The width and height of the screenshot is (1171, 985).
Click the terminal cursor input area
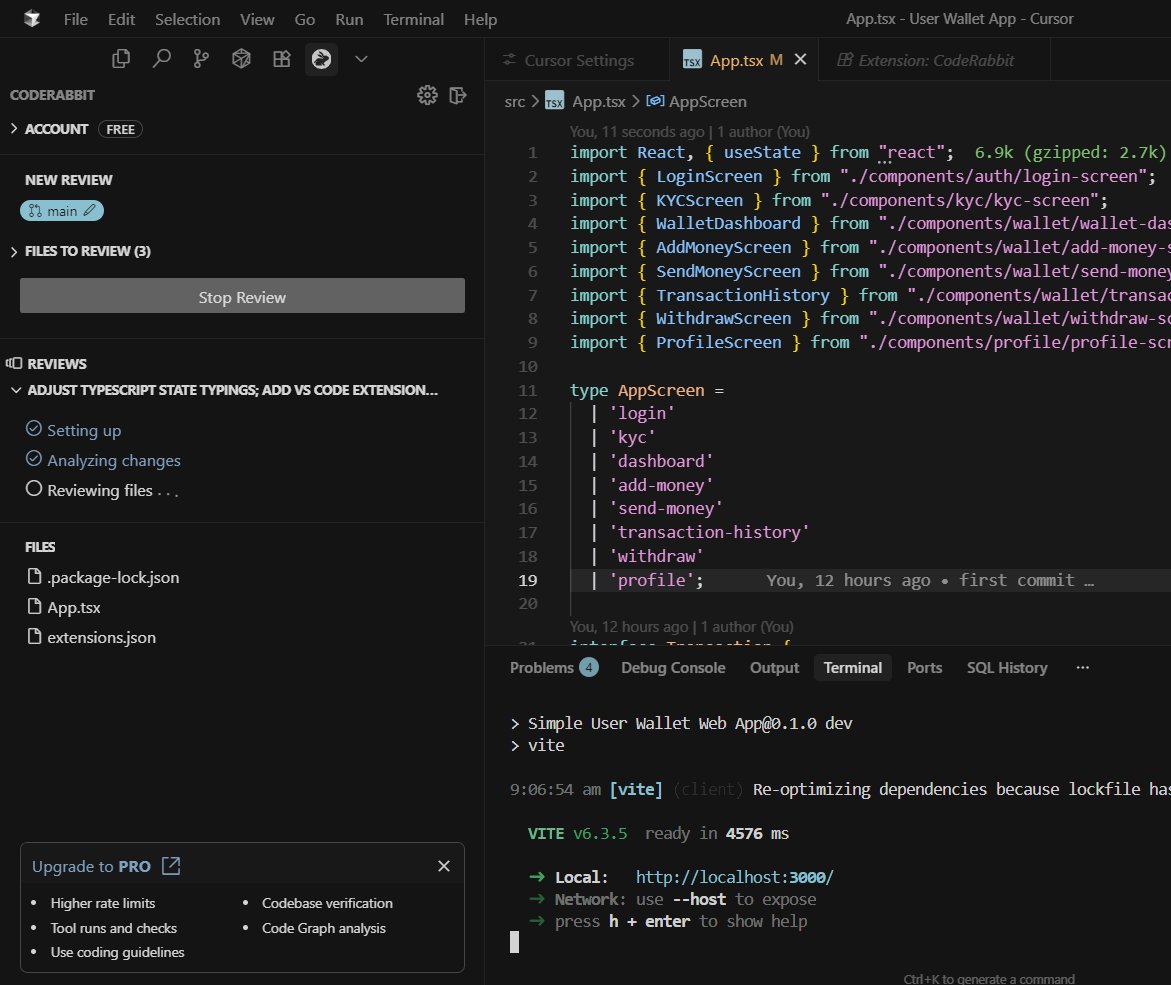(515, 942)
